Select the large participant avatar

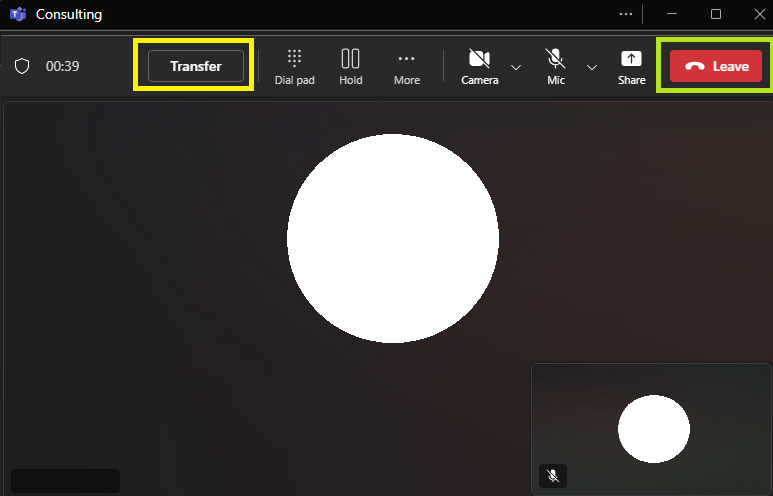point(393,238)
